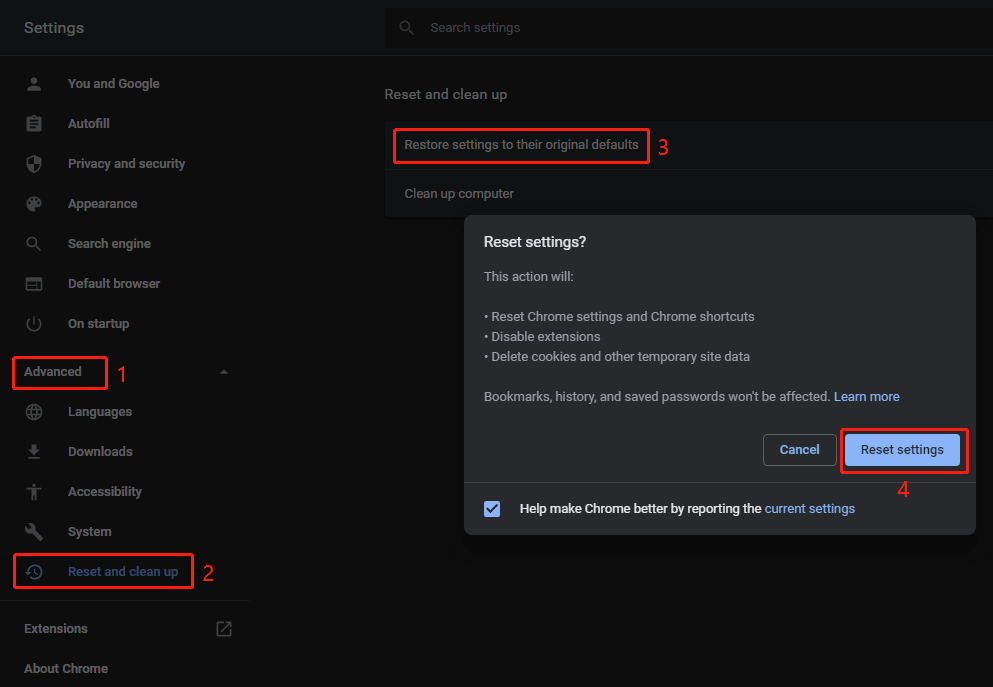Viewport: 993px width, 687px height.
Task: Open You and Google settings
Action: pos(113,84)
